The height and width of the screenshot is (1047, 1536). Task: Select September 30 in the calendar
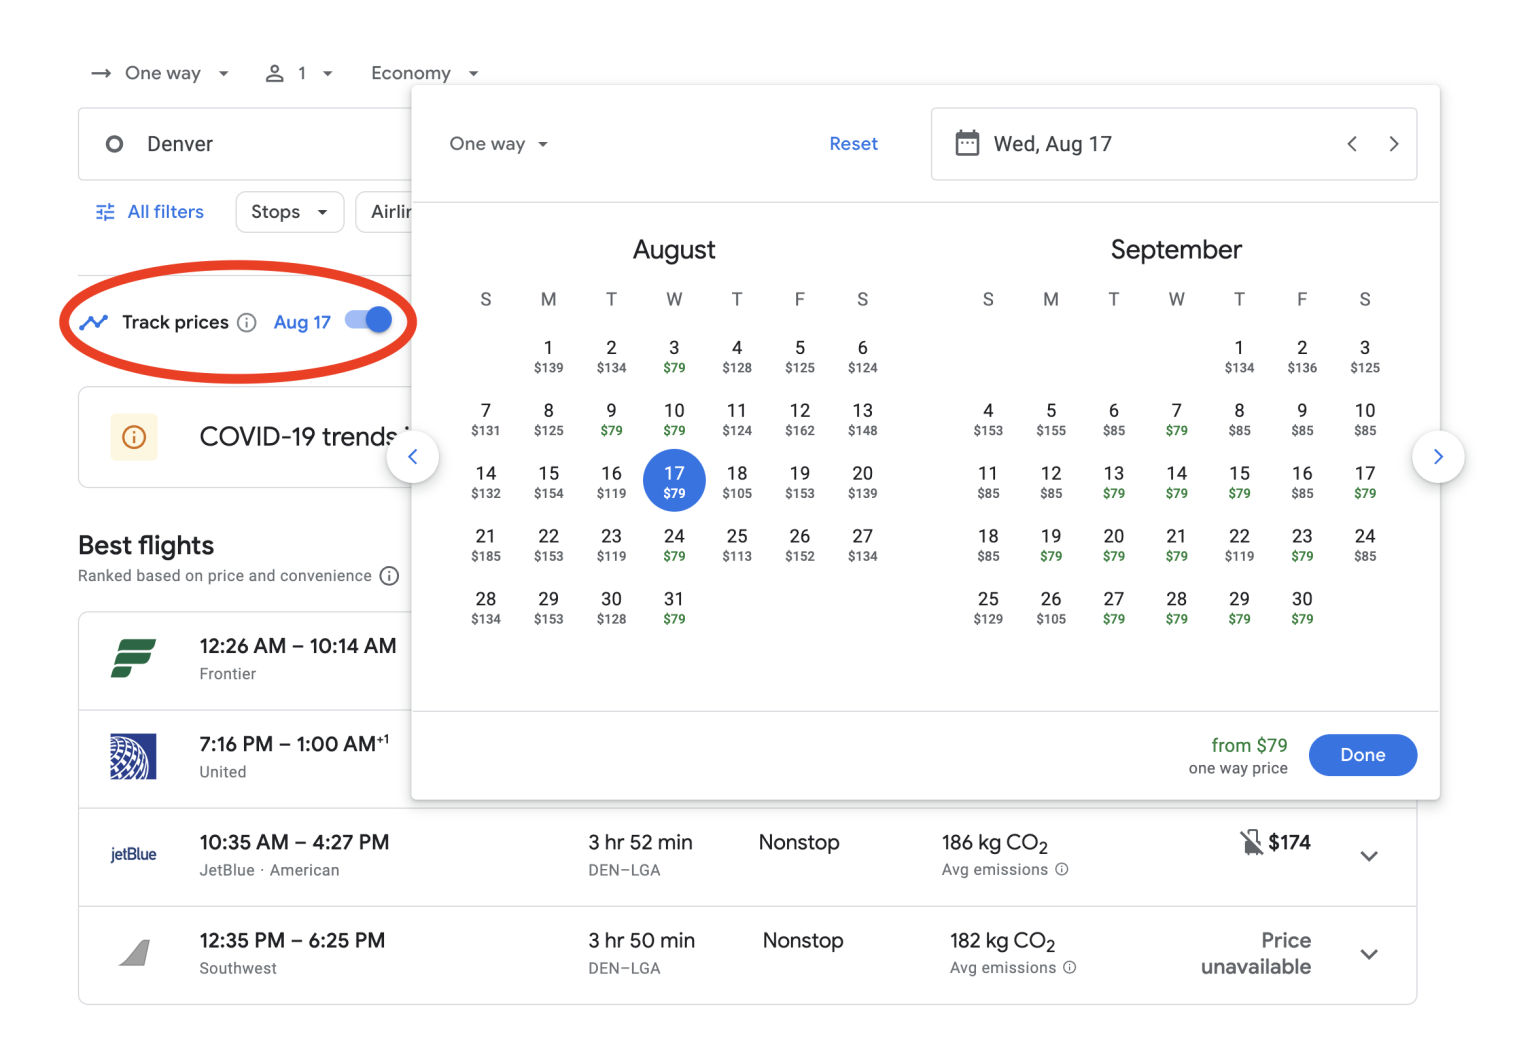(1302, 608)
